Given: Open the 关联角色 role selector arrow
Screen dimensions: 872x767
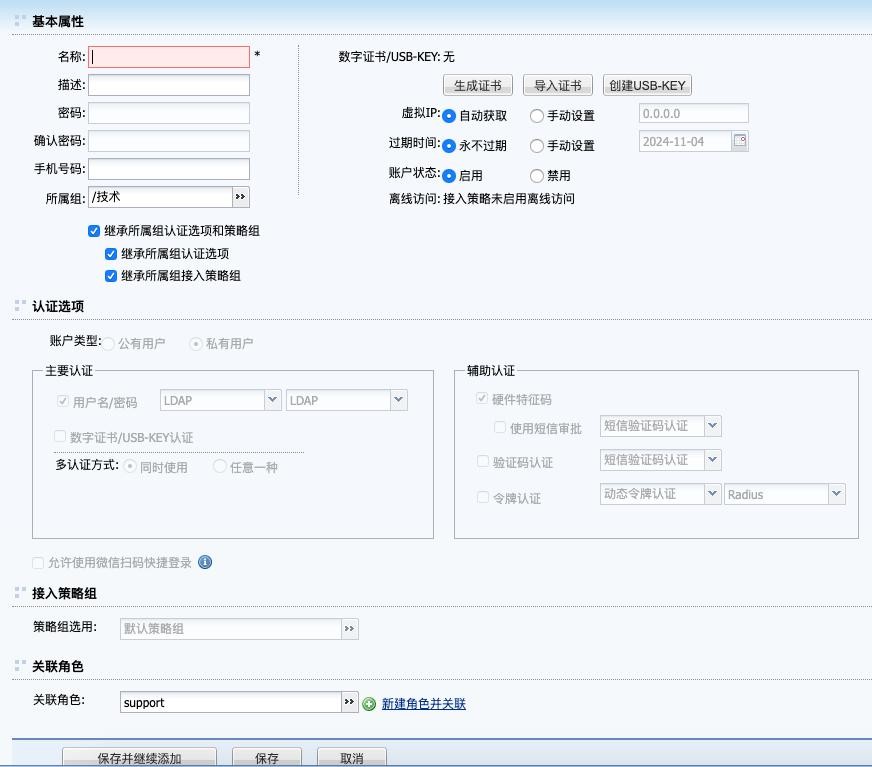Looking at the screenshot, I should point(349,702).
